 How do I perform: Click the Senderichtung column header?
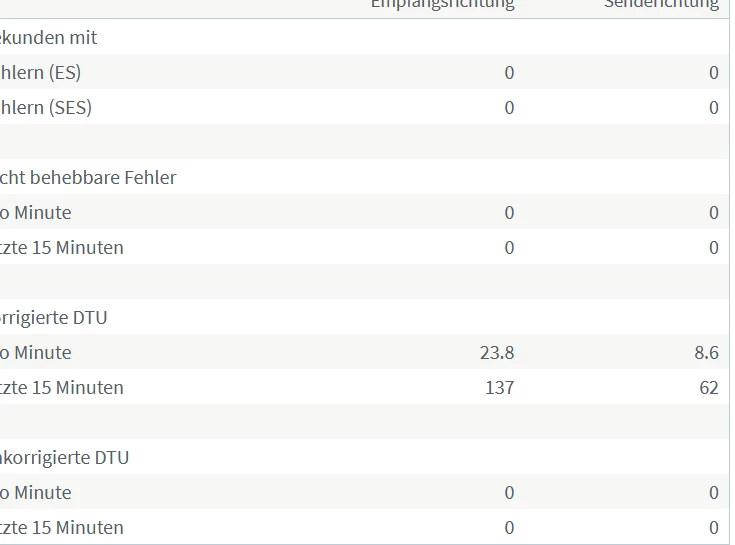661,4
